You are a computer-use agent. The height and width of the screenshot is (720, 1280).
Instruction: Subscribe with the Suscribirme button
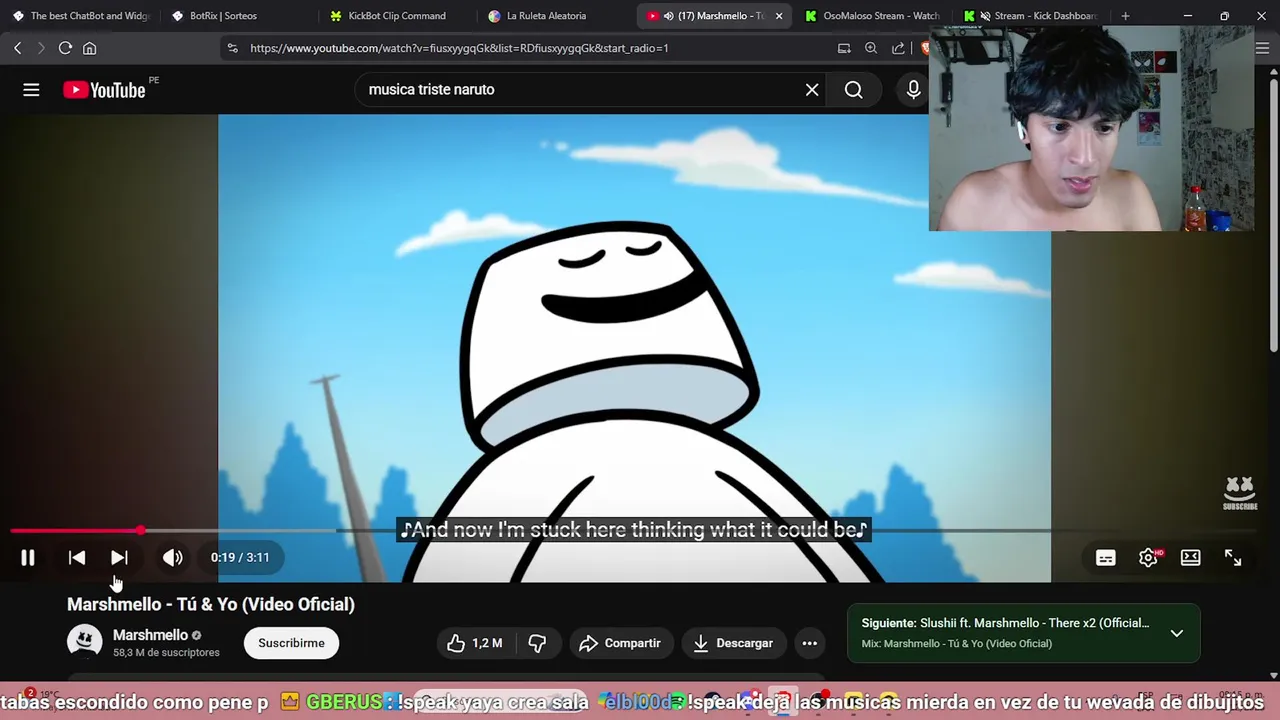(291, 643)
